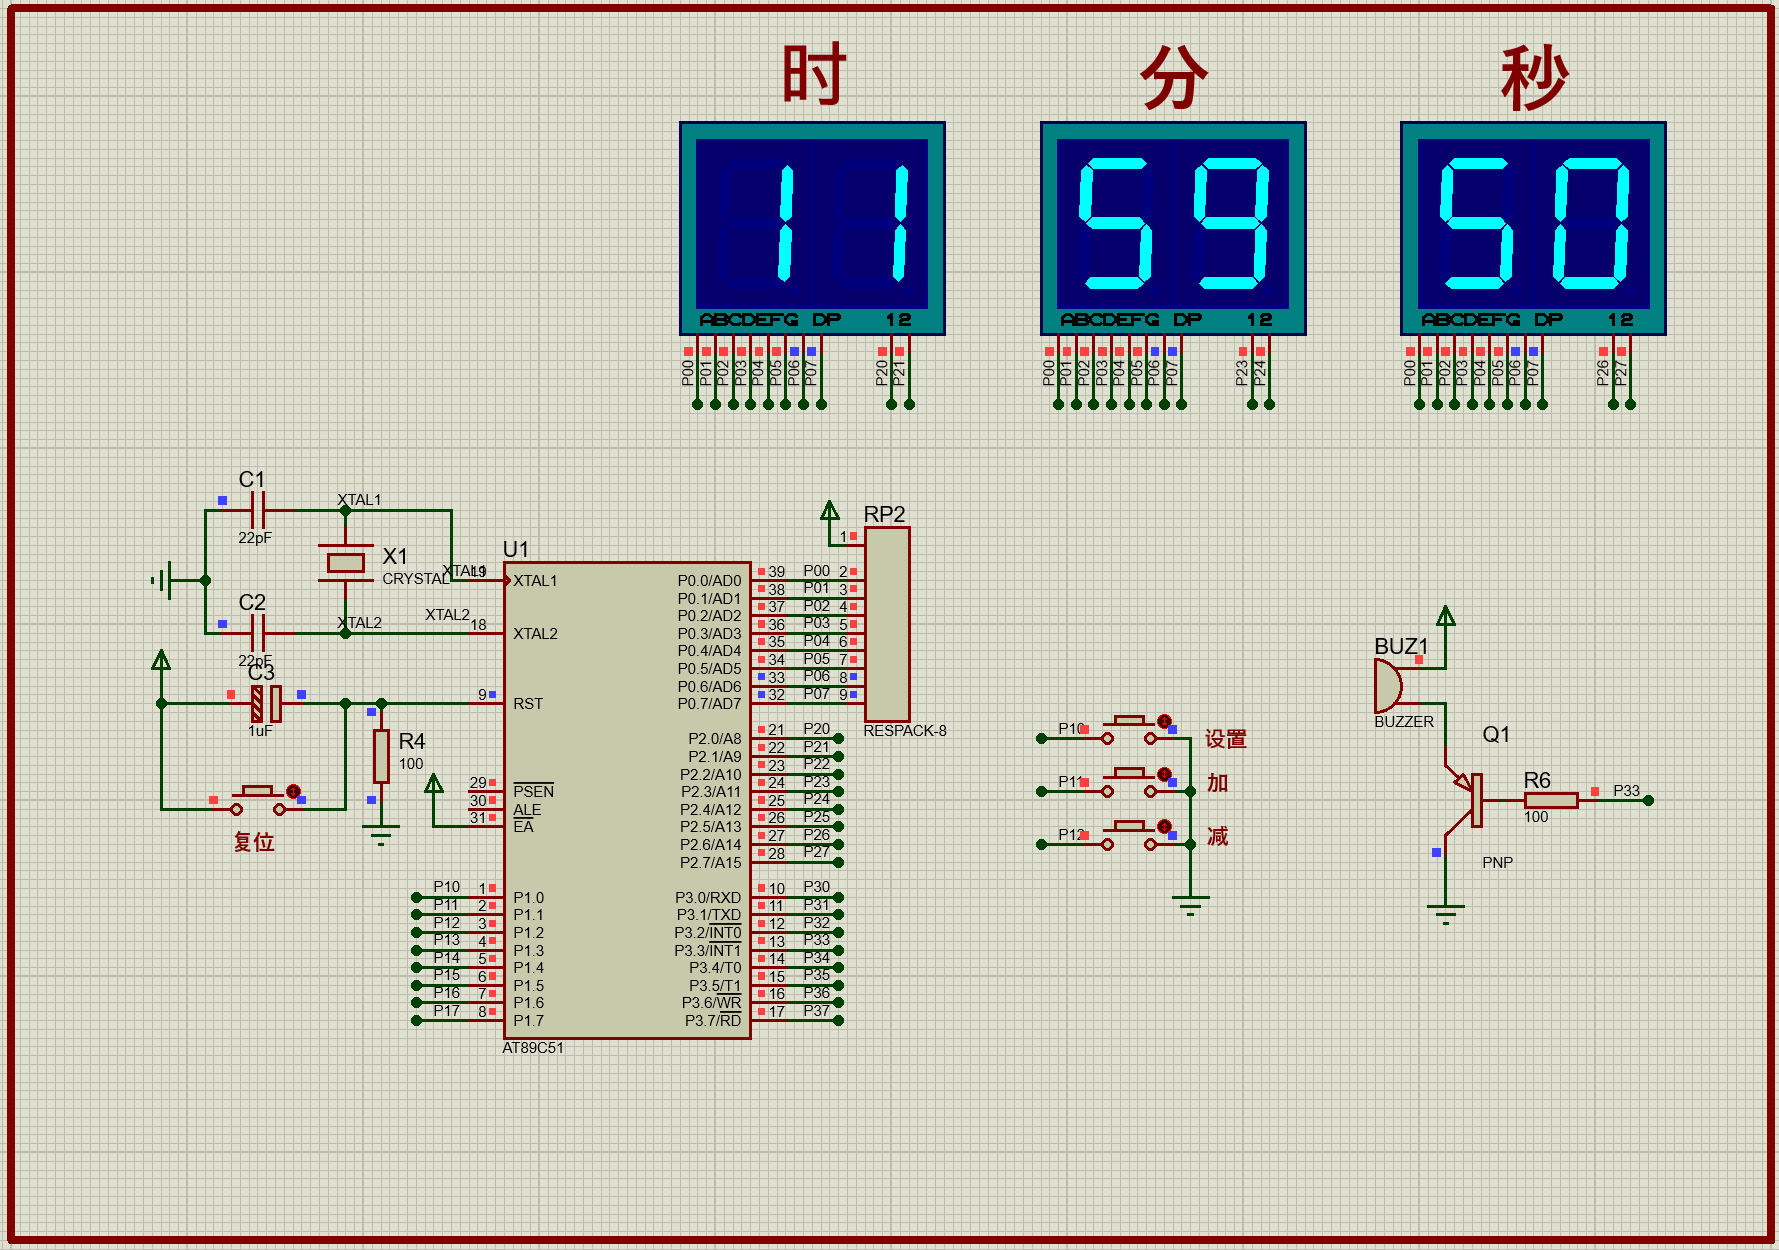
Task: Toggle the latch dot on the 复位 button
Action: [x=293, y=791]
